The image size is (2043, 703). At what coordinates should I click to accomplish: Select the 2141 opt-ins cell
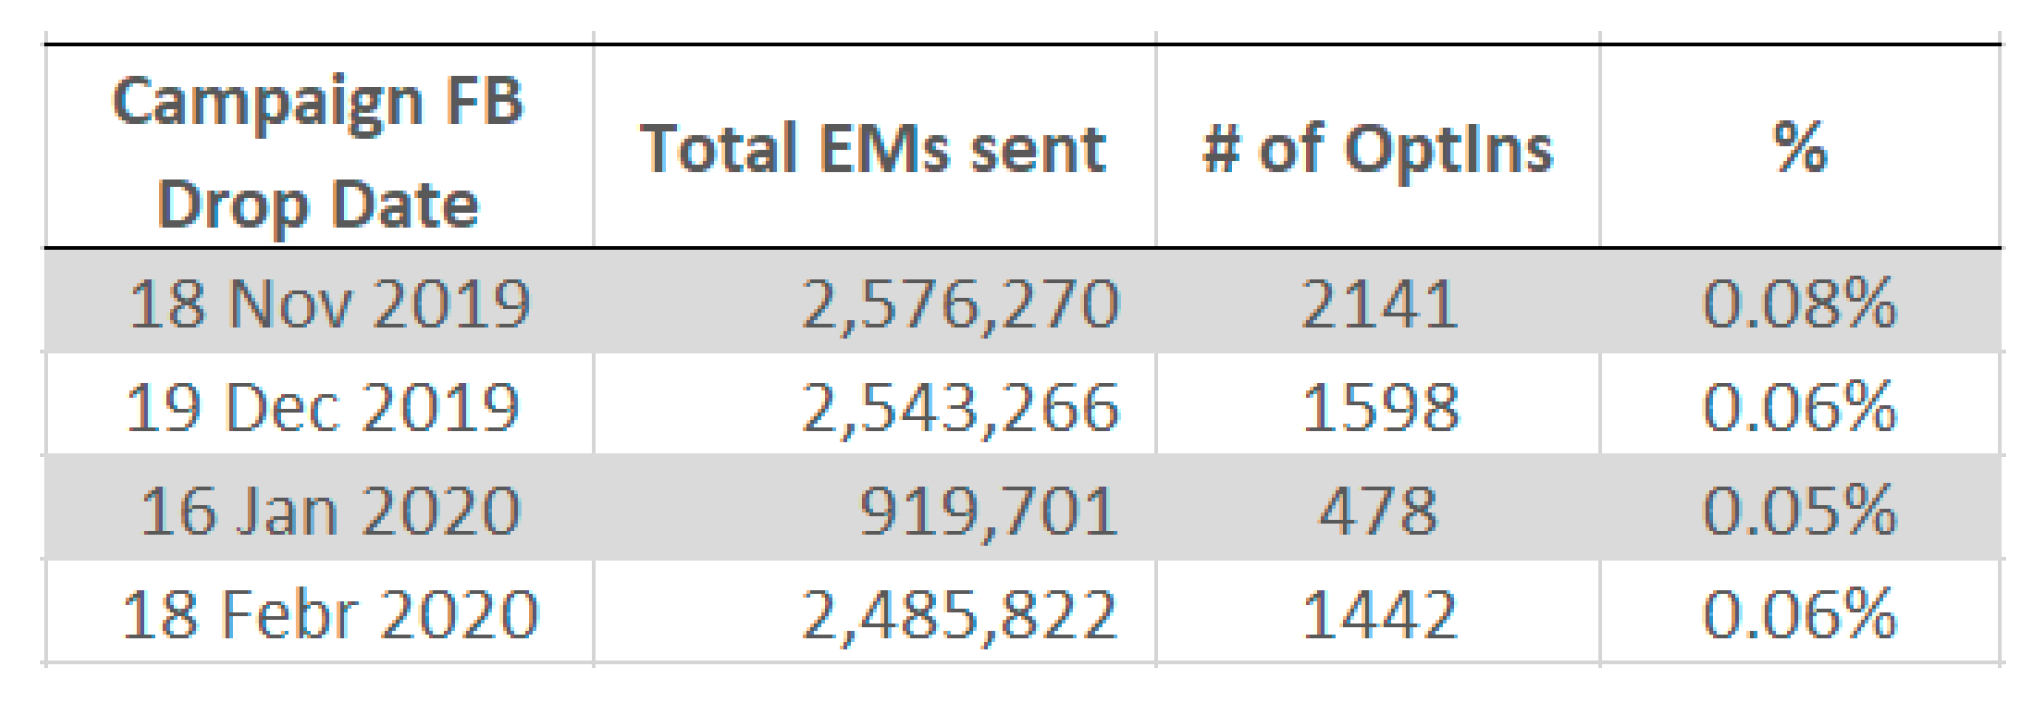tap(1379, 304)
